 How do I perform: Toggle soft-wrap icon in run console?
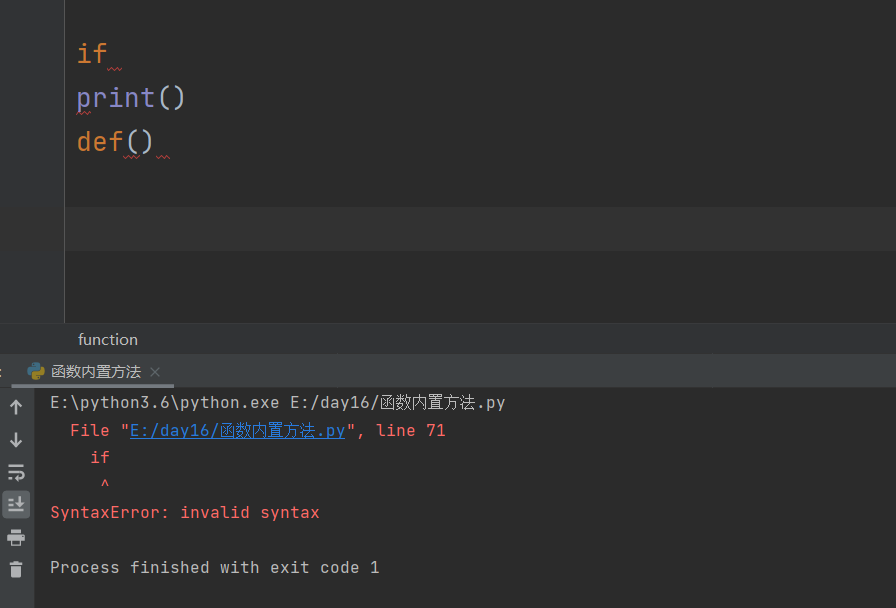click(x=16, y=472)
